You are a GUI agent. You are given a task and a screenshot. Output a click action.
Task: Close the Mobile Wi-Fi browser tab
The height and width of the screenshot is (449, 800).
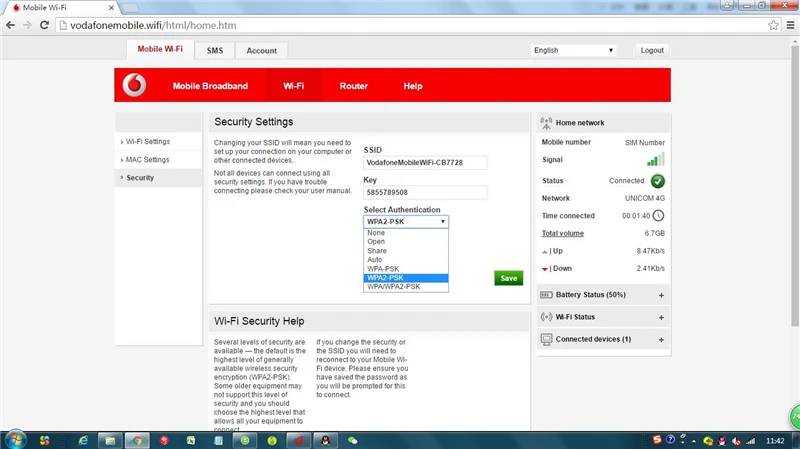click(x=111, y=8)
